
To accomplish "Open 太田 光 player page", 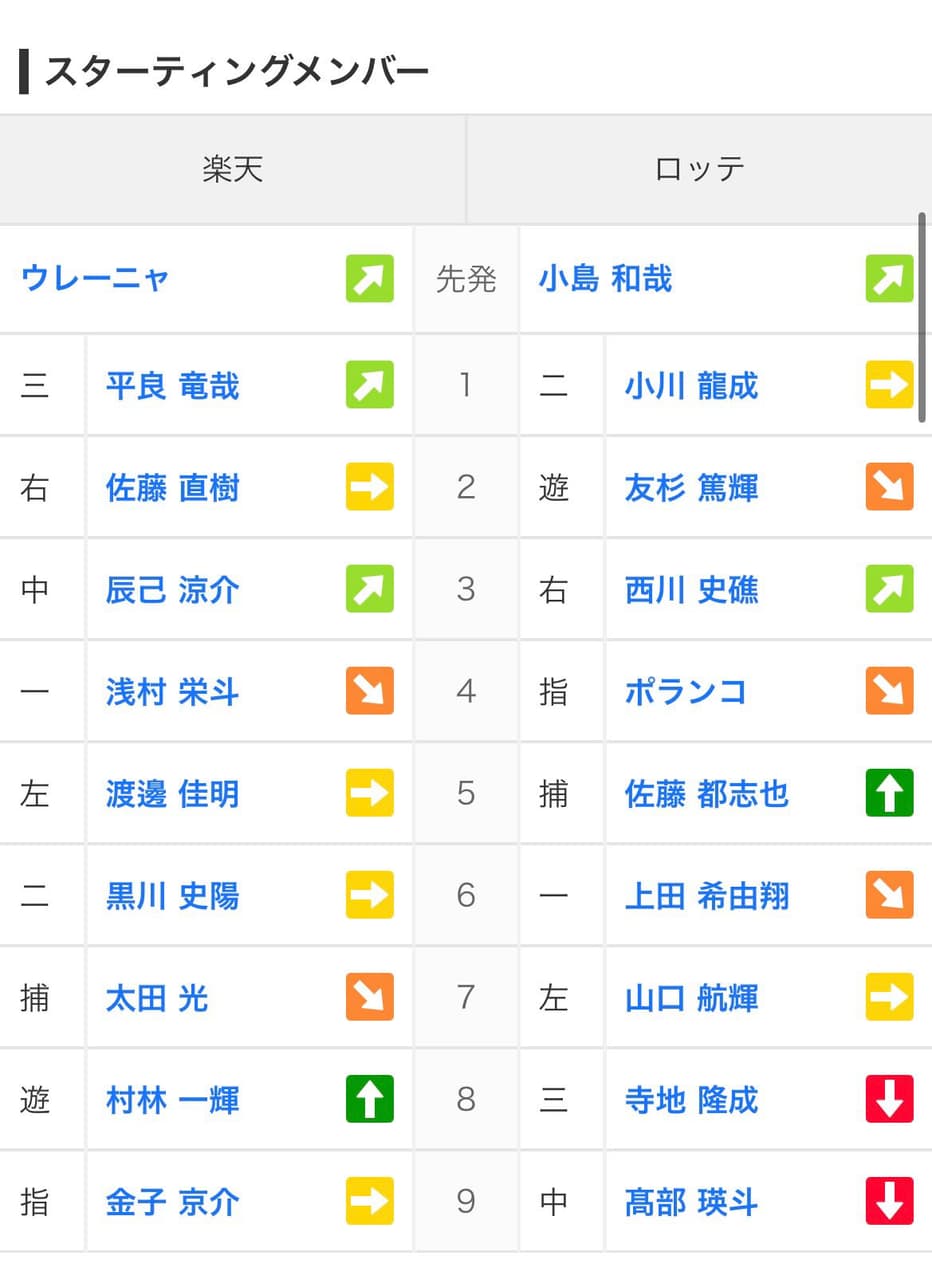I will pos(157,998).
